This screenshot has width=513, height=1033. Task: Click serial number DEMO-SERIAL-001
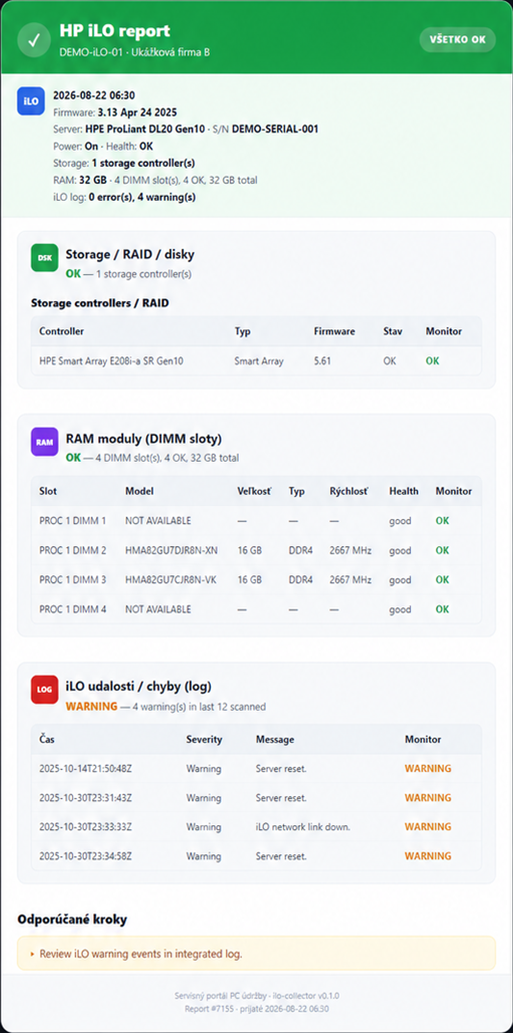coord(275,129)
